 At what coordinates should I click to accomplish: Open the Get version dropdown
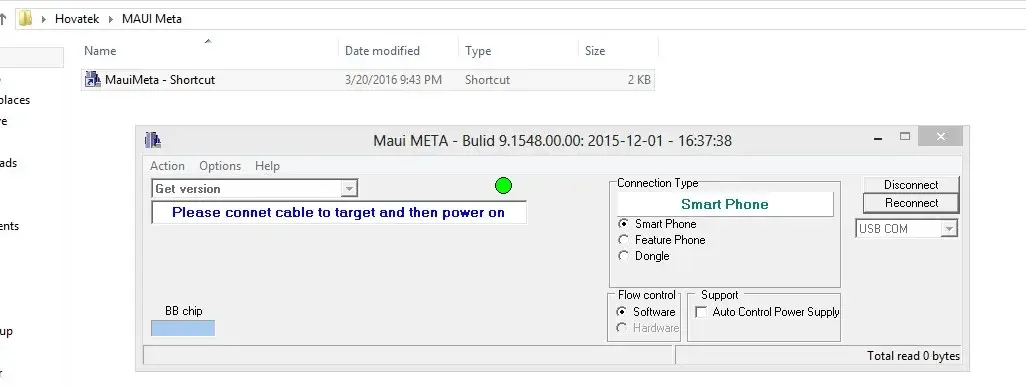[349, 189]
